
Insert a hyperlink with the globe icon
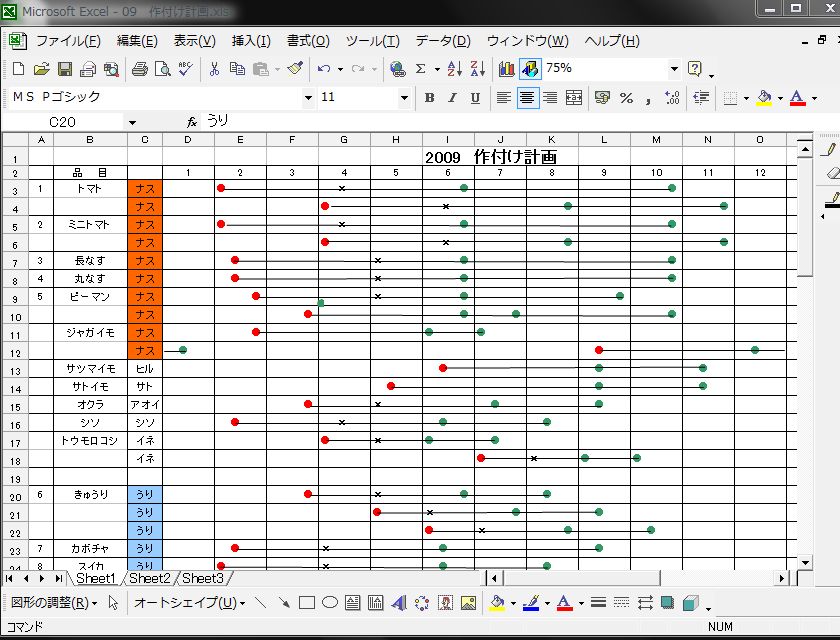coord(398,69)
